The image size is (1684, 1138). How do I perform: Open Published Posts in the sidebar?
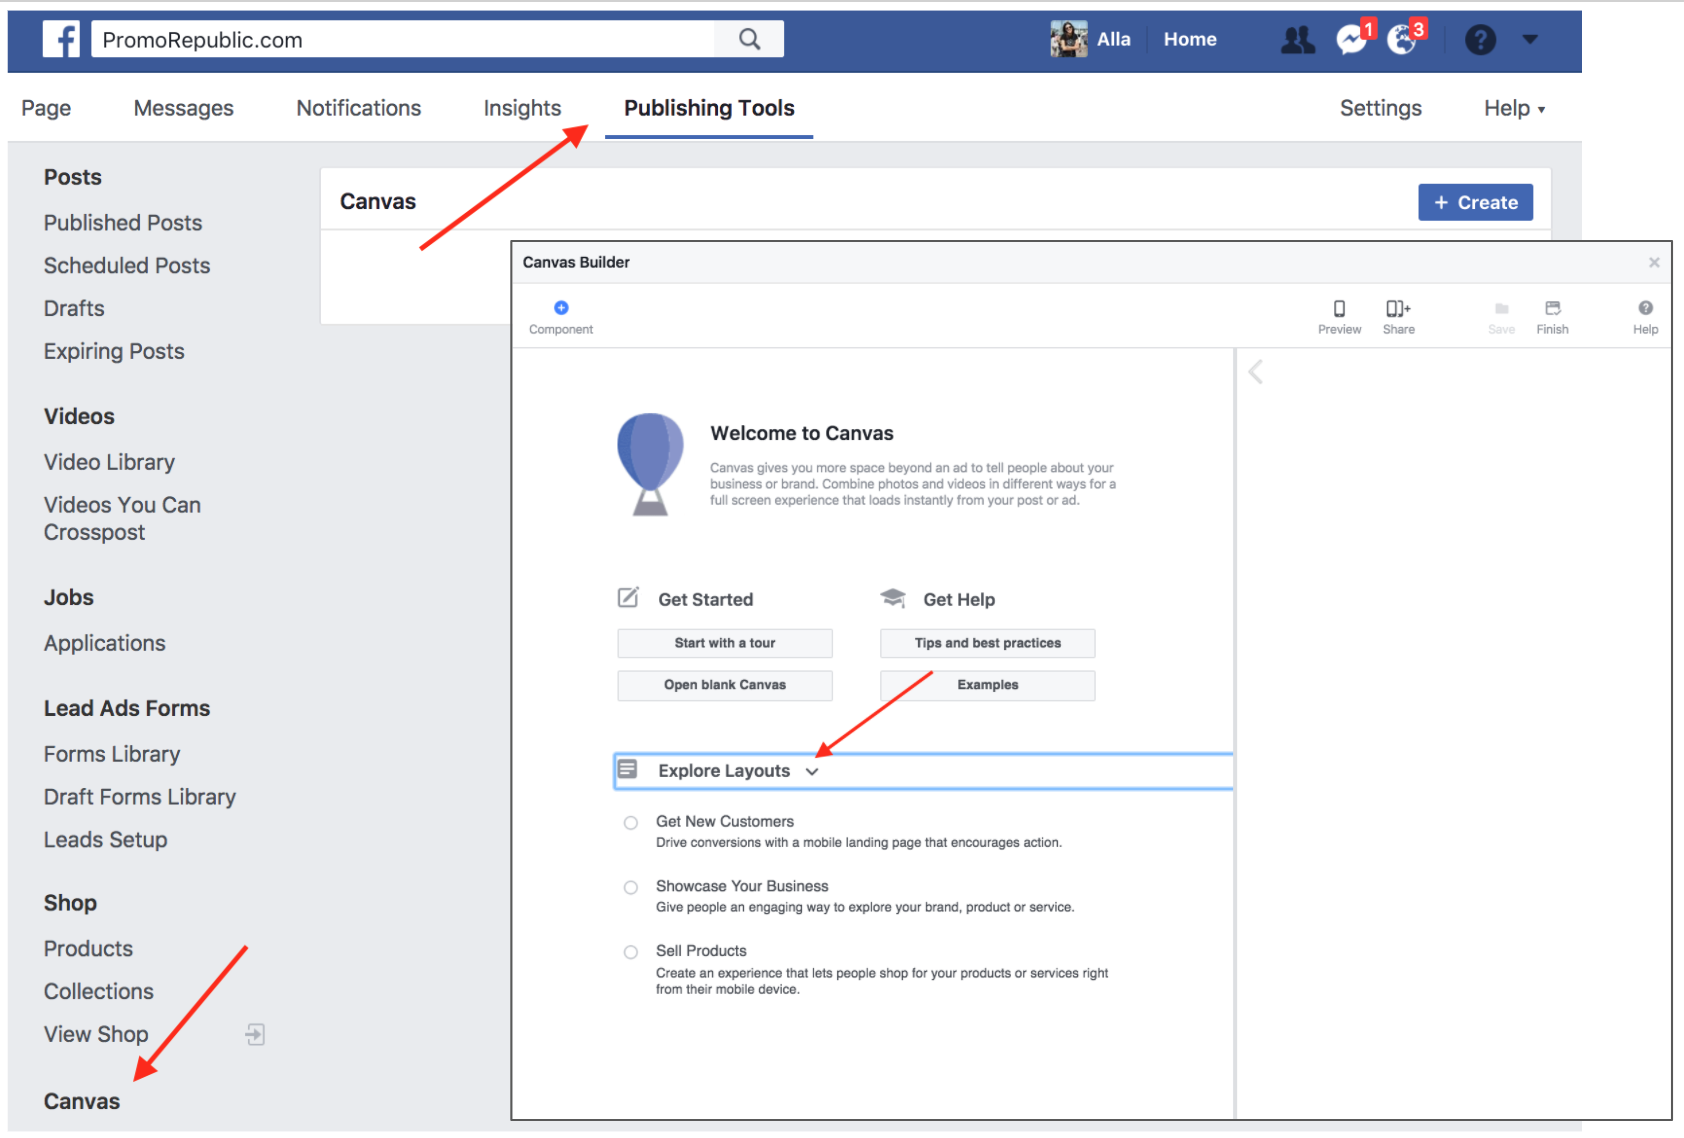click(x=123, y=223)
